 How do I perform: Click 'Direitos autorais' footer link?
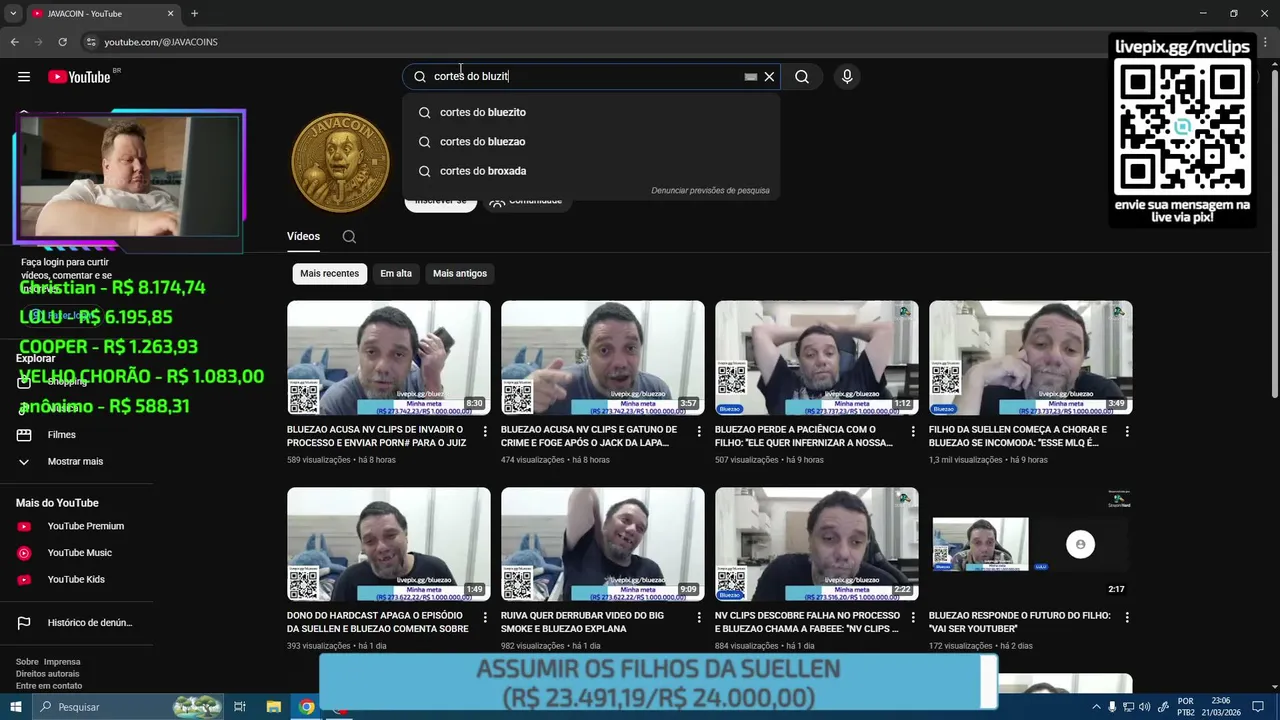click(x=47, y=674)
